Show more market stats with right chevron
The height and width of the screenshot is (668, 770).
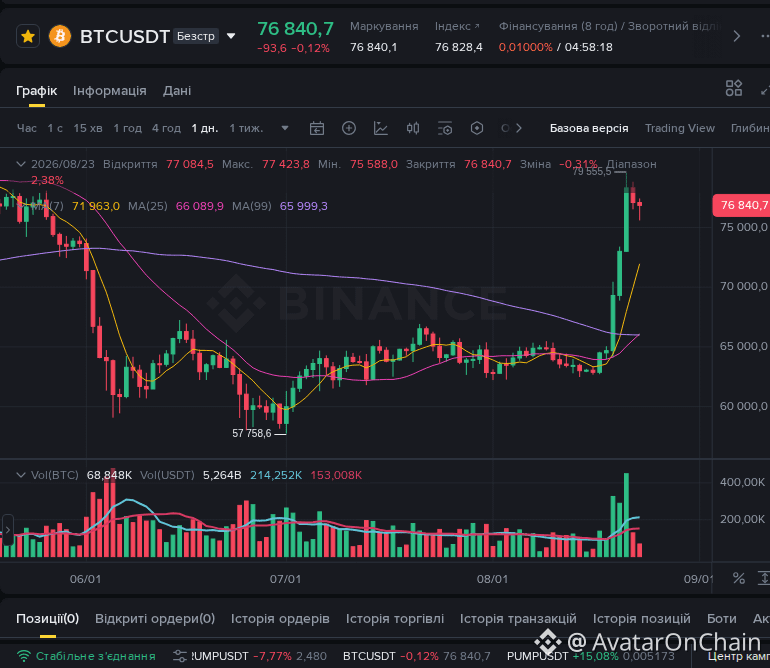pos(736,36)
